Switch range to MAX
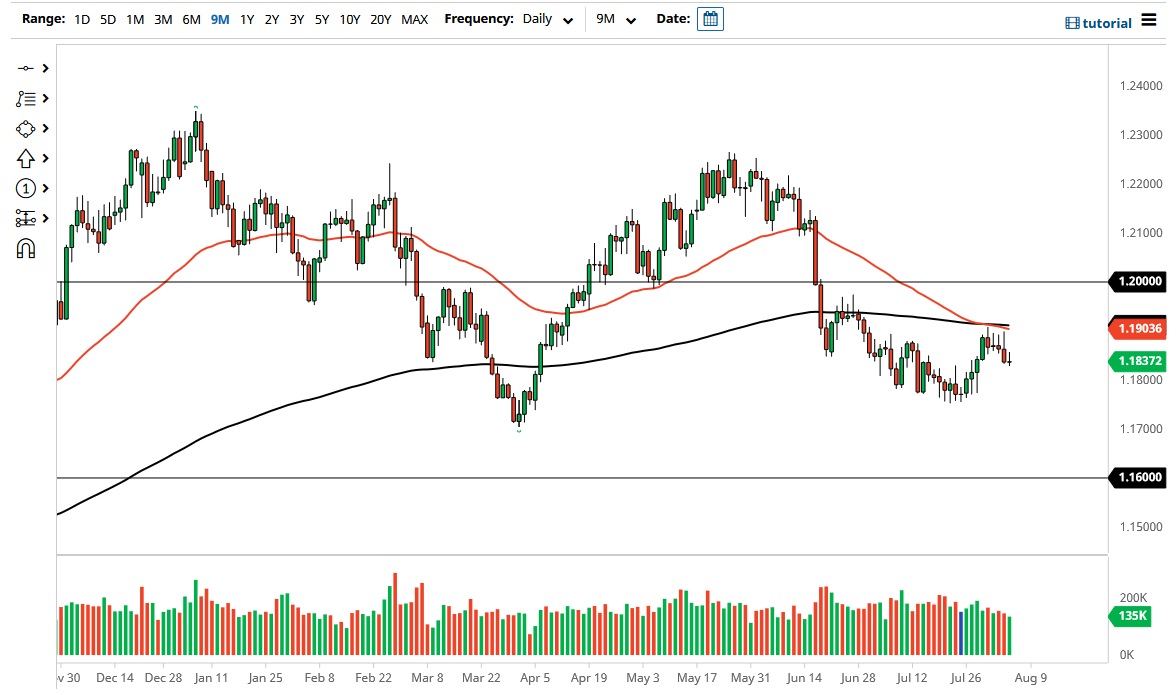 click(414, 19)
